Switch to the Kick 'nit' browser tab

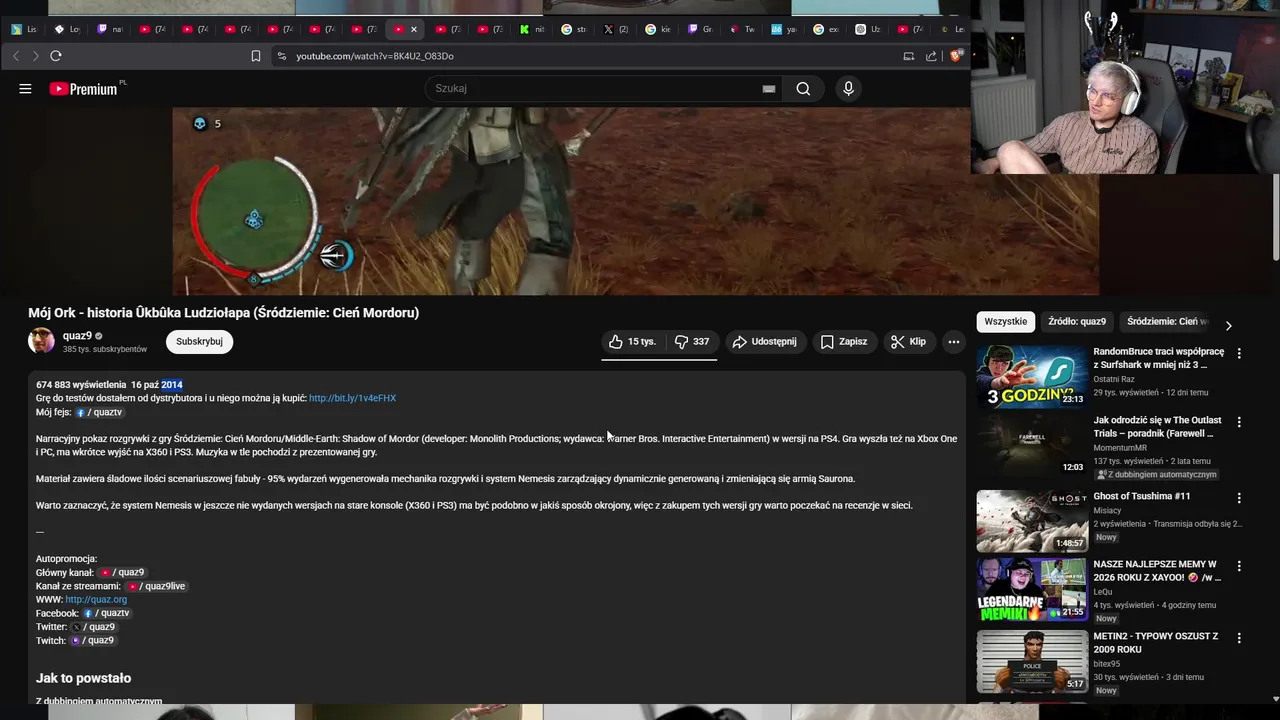533,29
